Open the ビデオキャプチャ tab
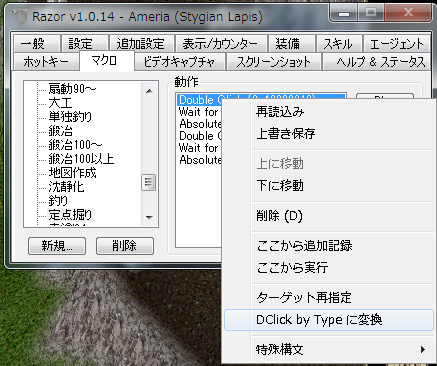The height and width of the screenshot is (366, 437). 180,62
